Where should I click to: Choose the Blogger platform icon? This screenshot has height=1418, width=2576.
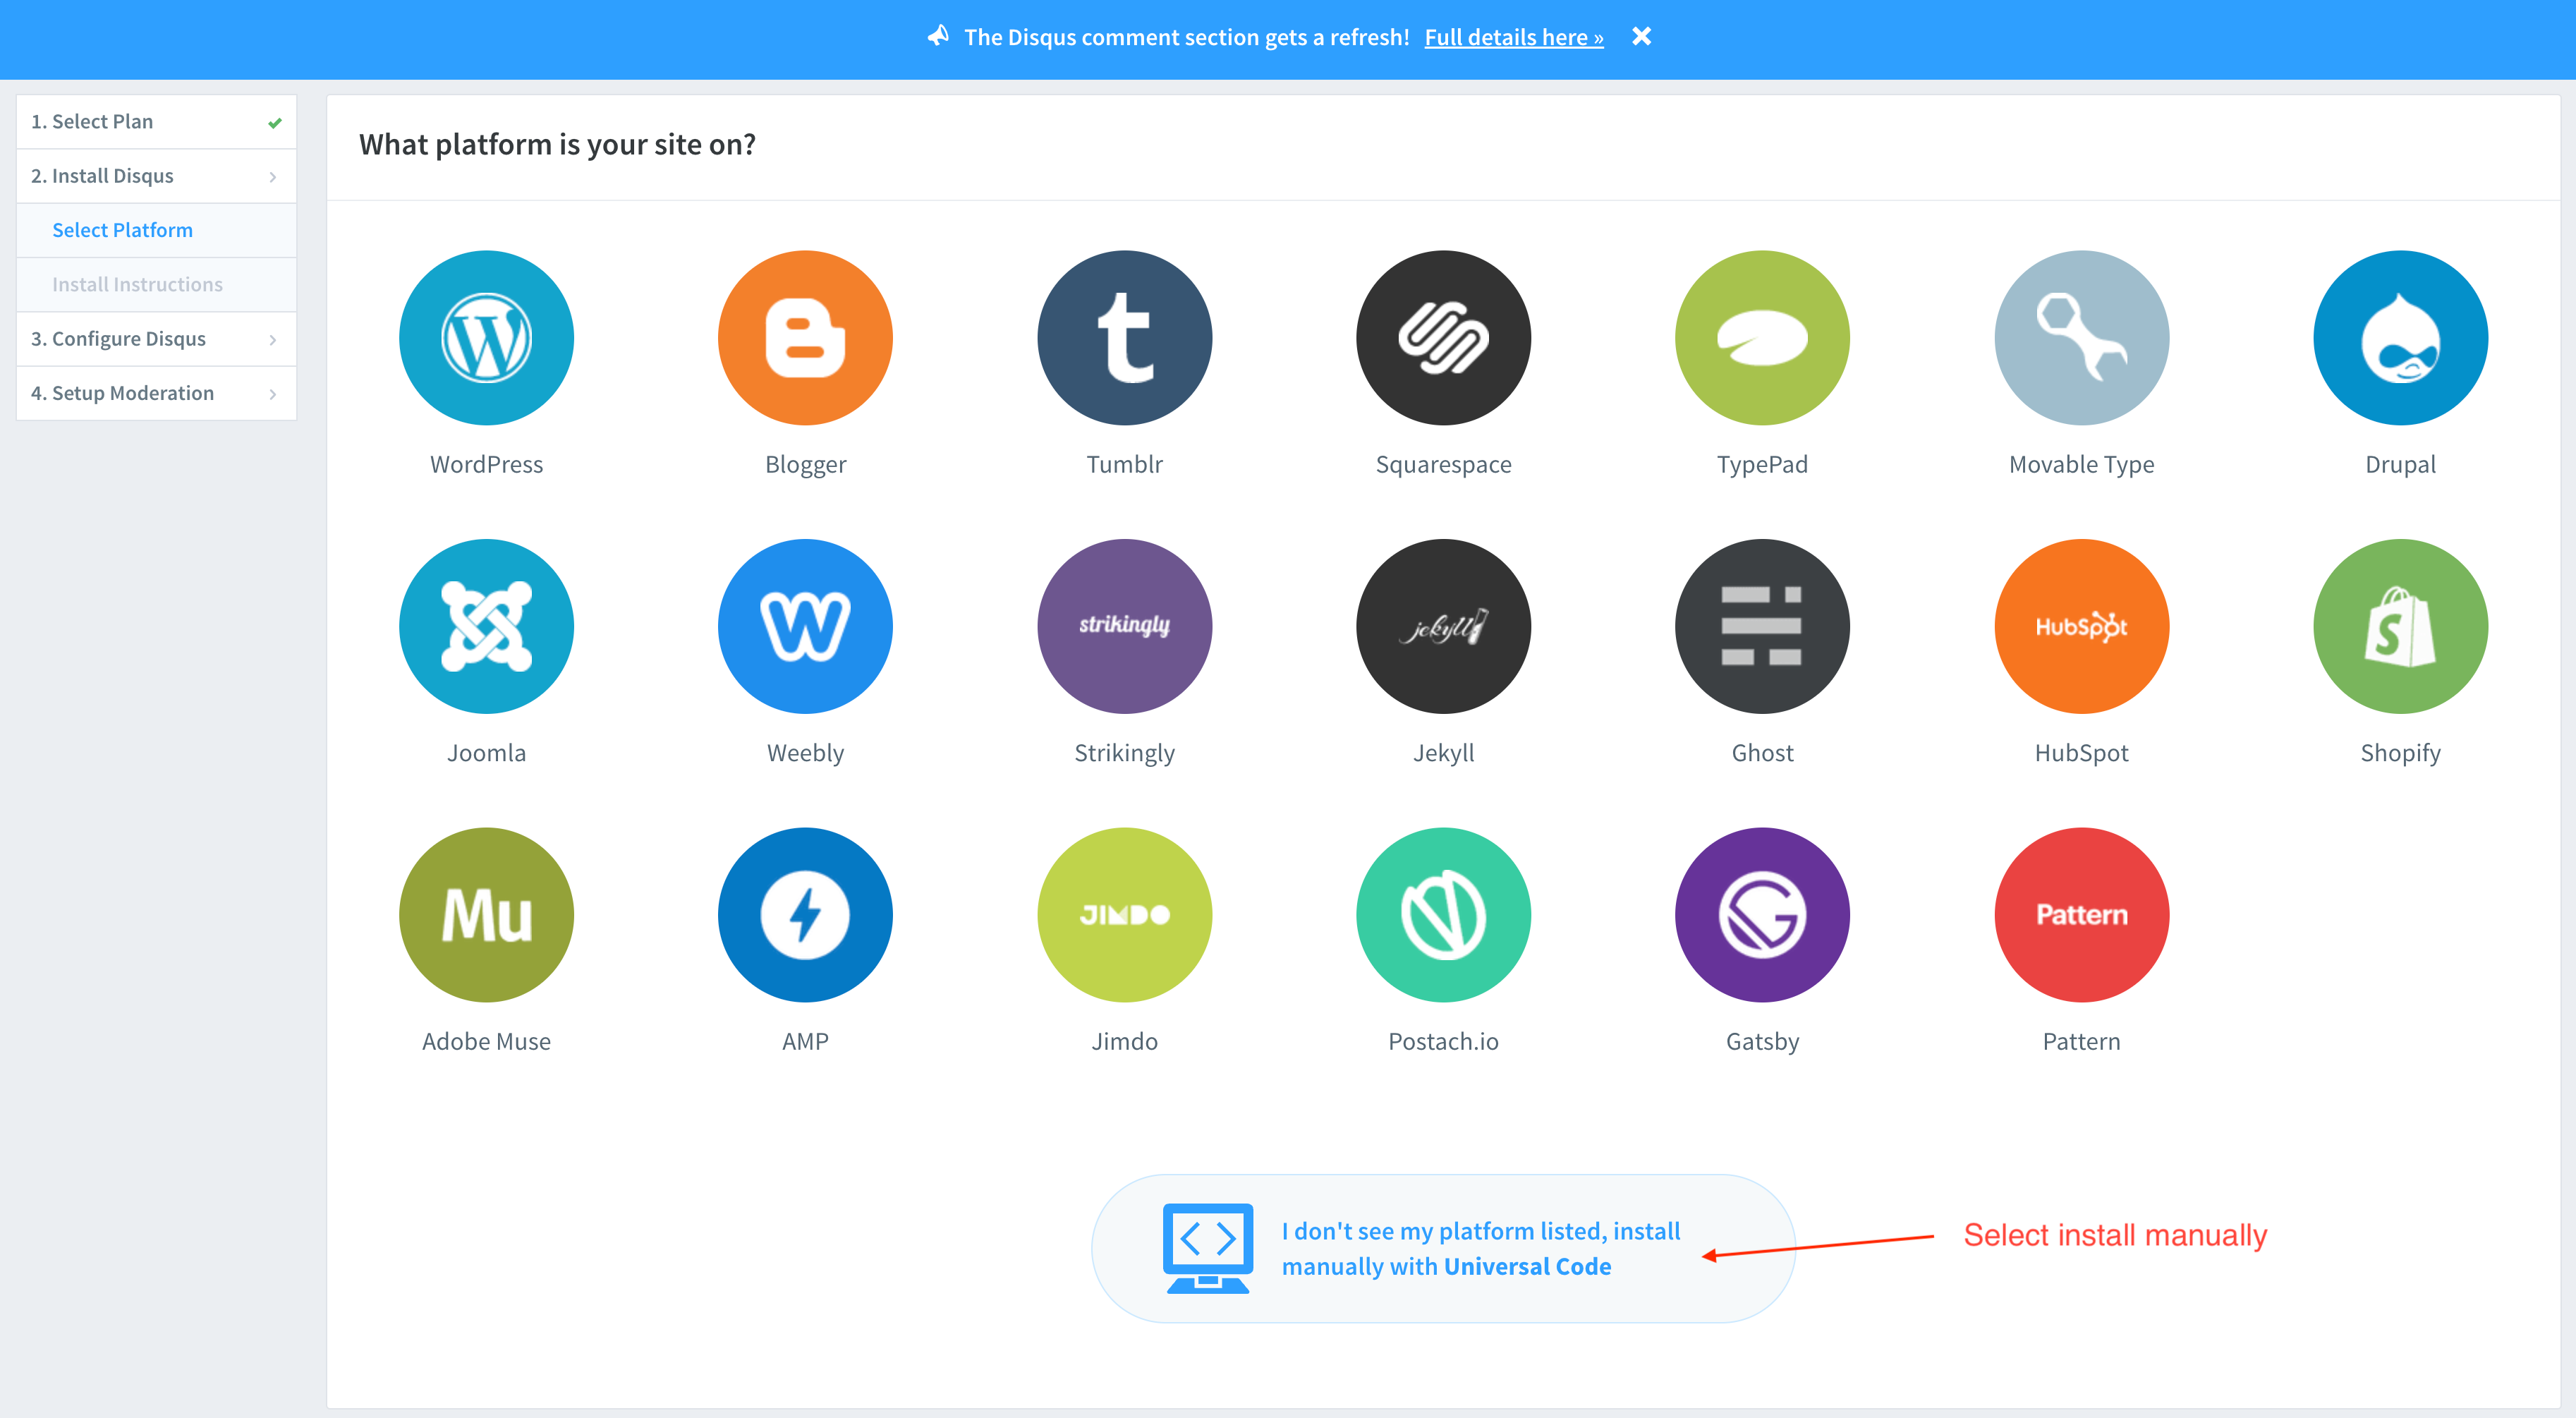click(805, 338)
